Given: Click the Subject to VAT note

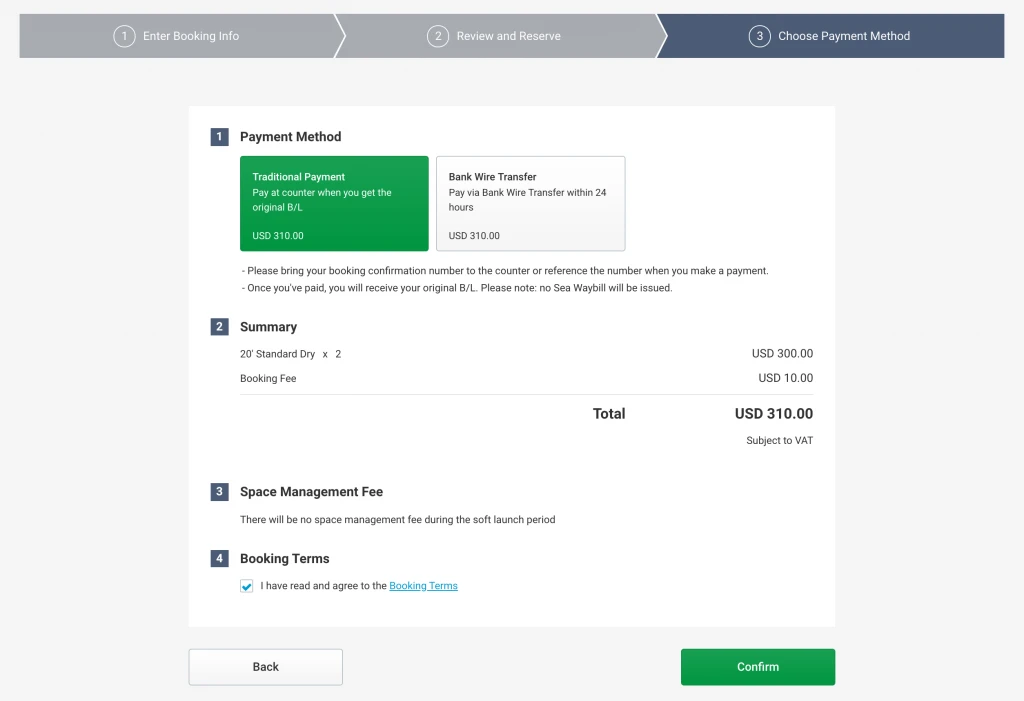Looking at the screenshot, I should [779, 441].
